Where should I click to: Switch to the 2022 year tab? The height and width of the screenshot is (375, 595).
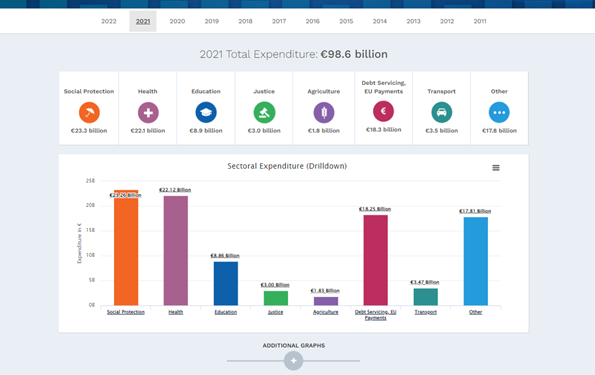pos(109,21)
